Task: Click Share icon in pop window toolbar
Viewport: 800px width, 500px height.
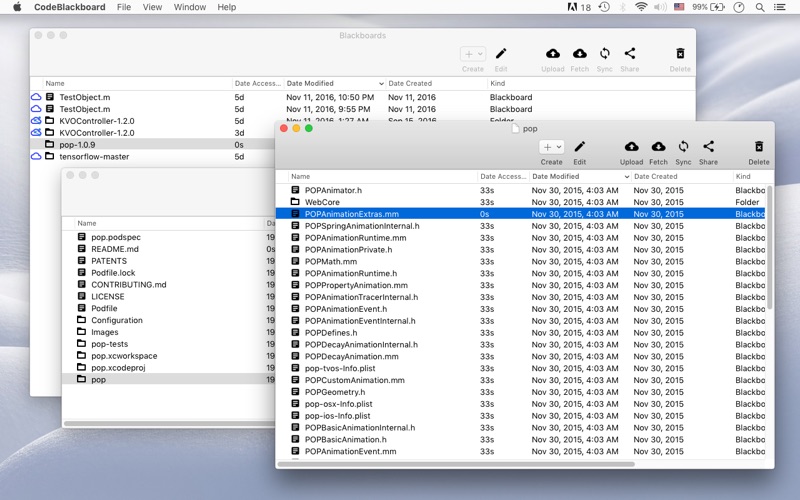Action: pos(708,147)
